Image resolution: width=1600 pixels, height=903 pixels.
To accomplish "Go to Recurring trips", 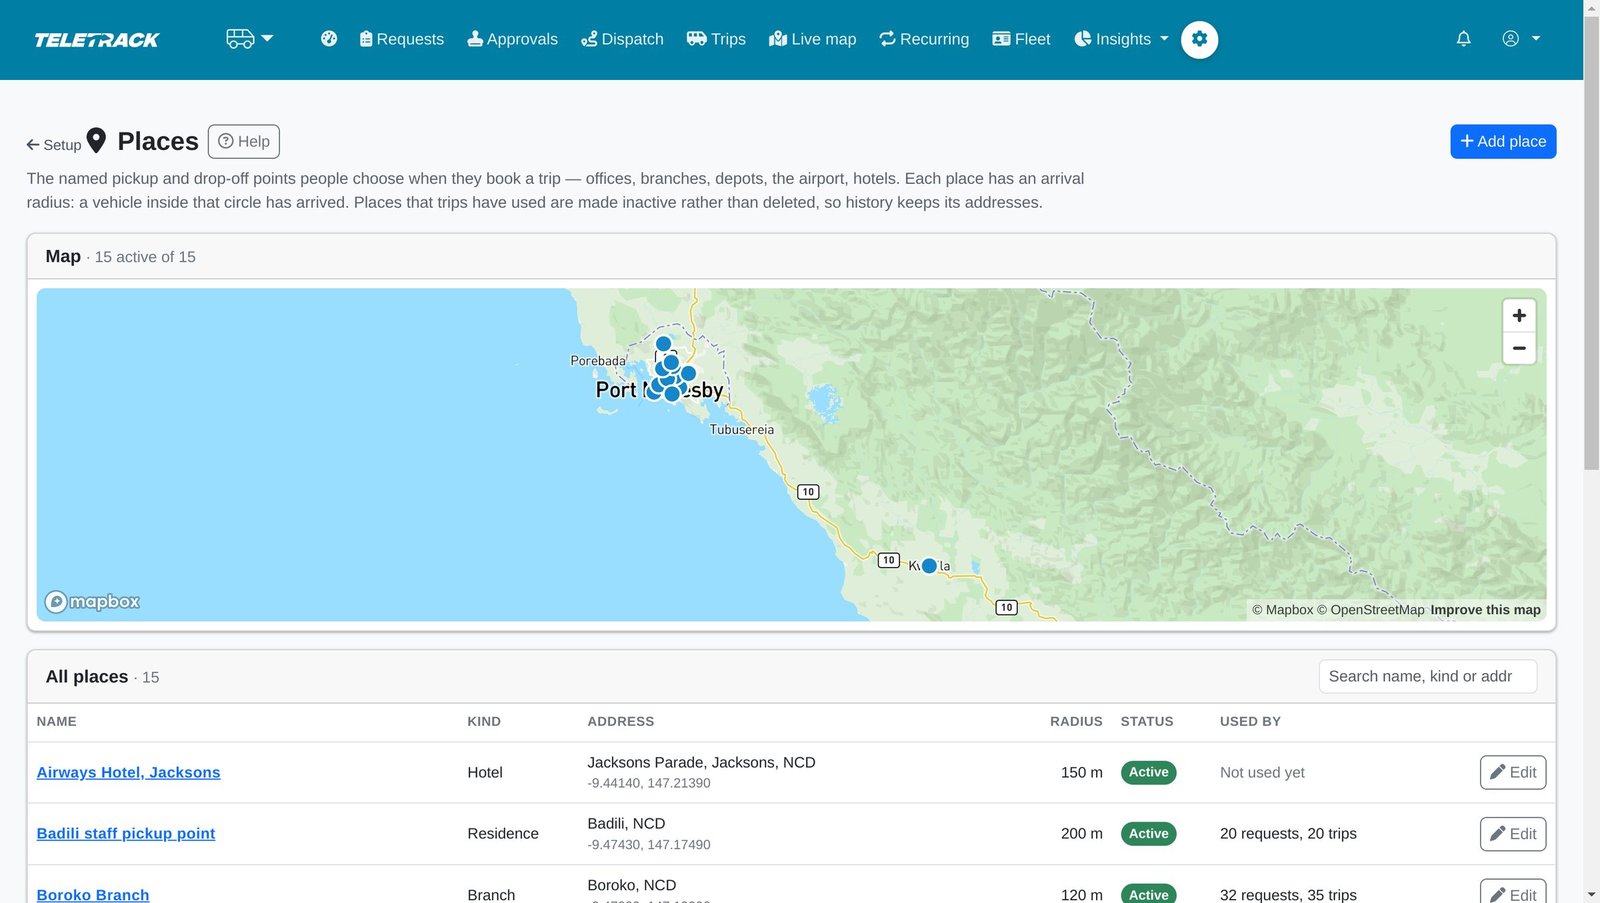I will coord(924,39).
